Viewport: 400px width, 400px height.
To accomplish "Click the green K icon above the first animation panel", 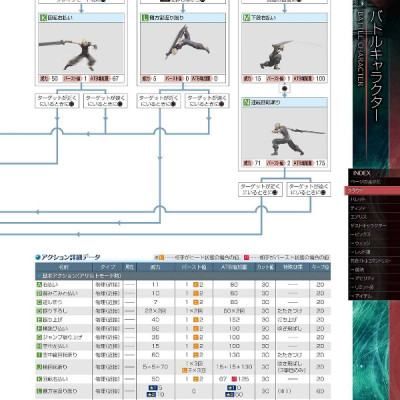I will tap(43, 18).
